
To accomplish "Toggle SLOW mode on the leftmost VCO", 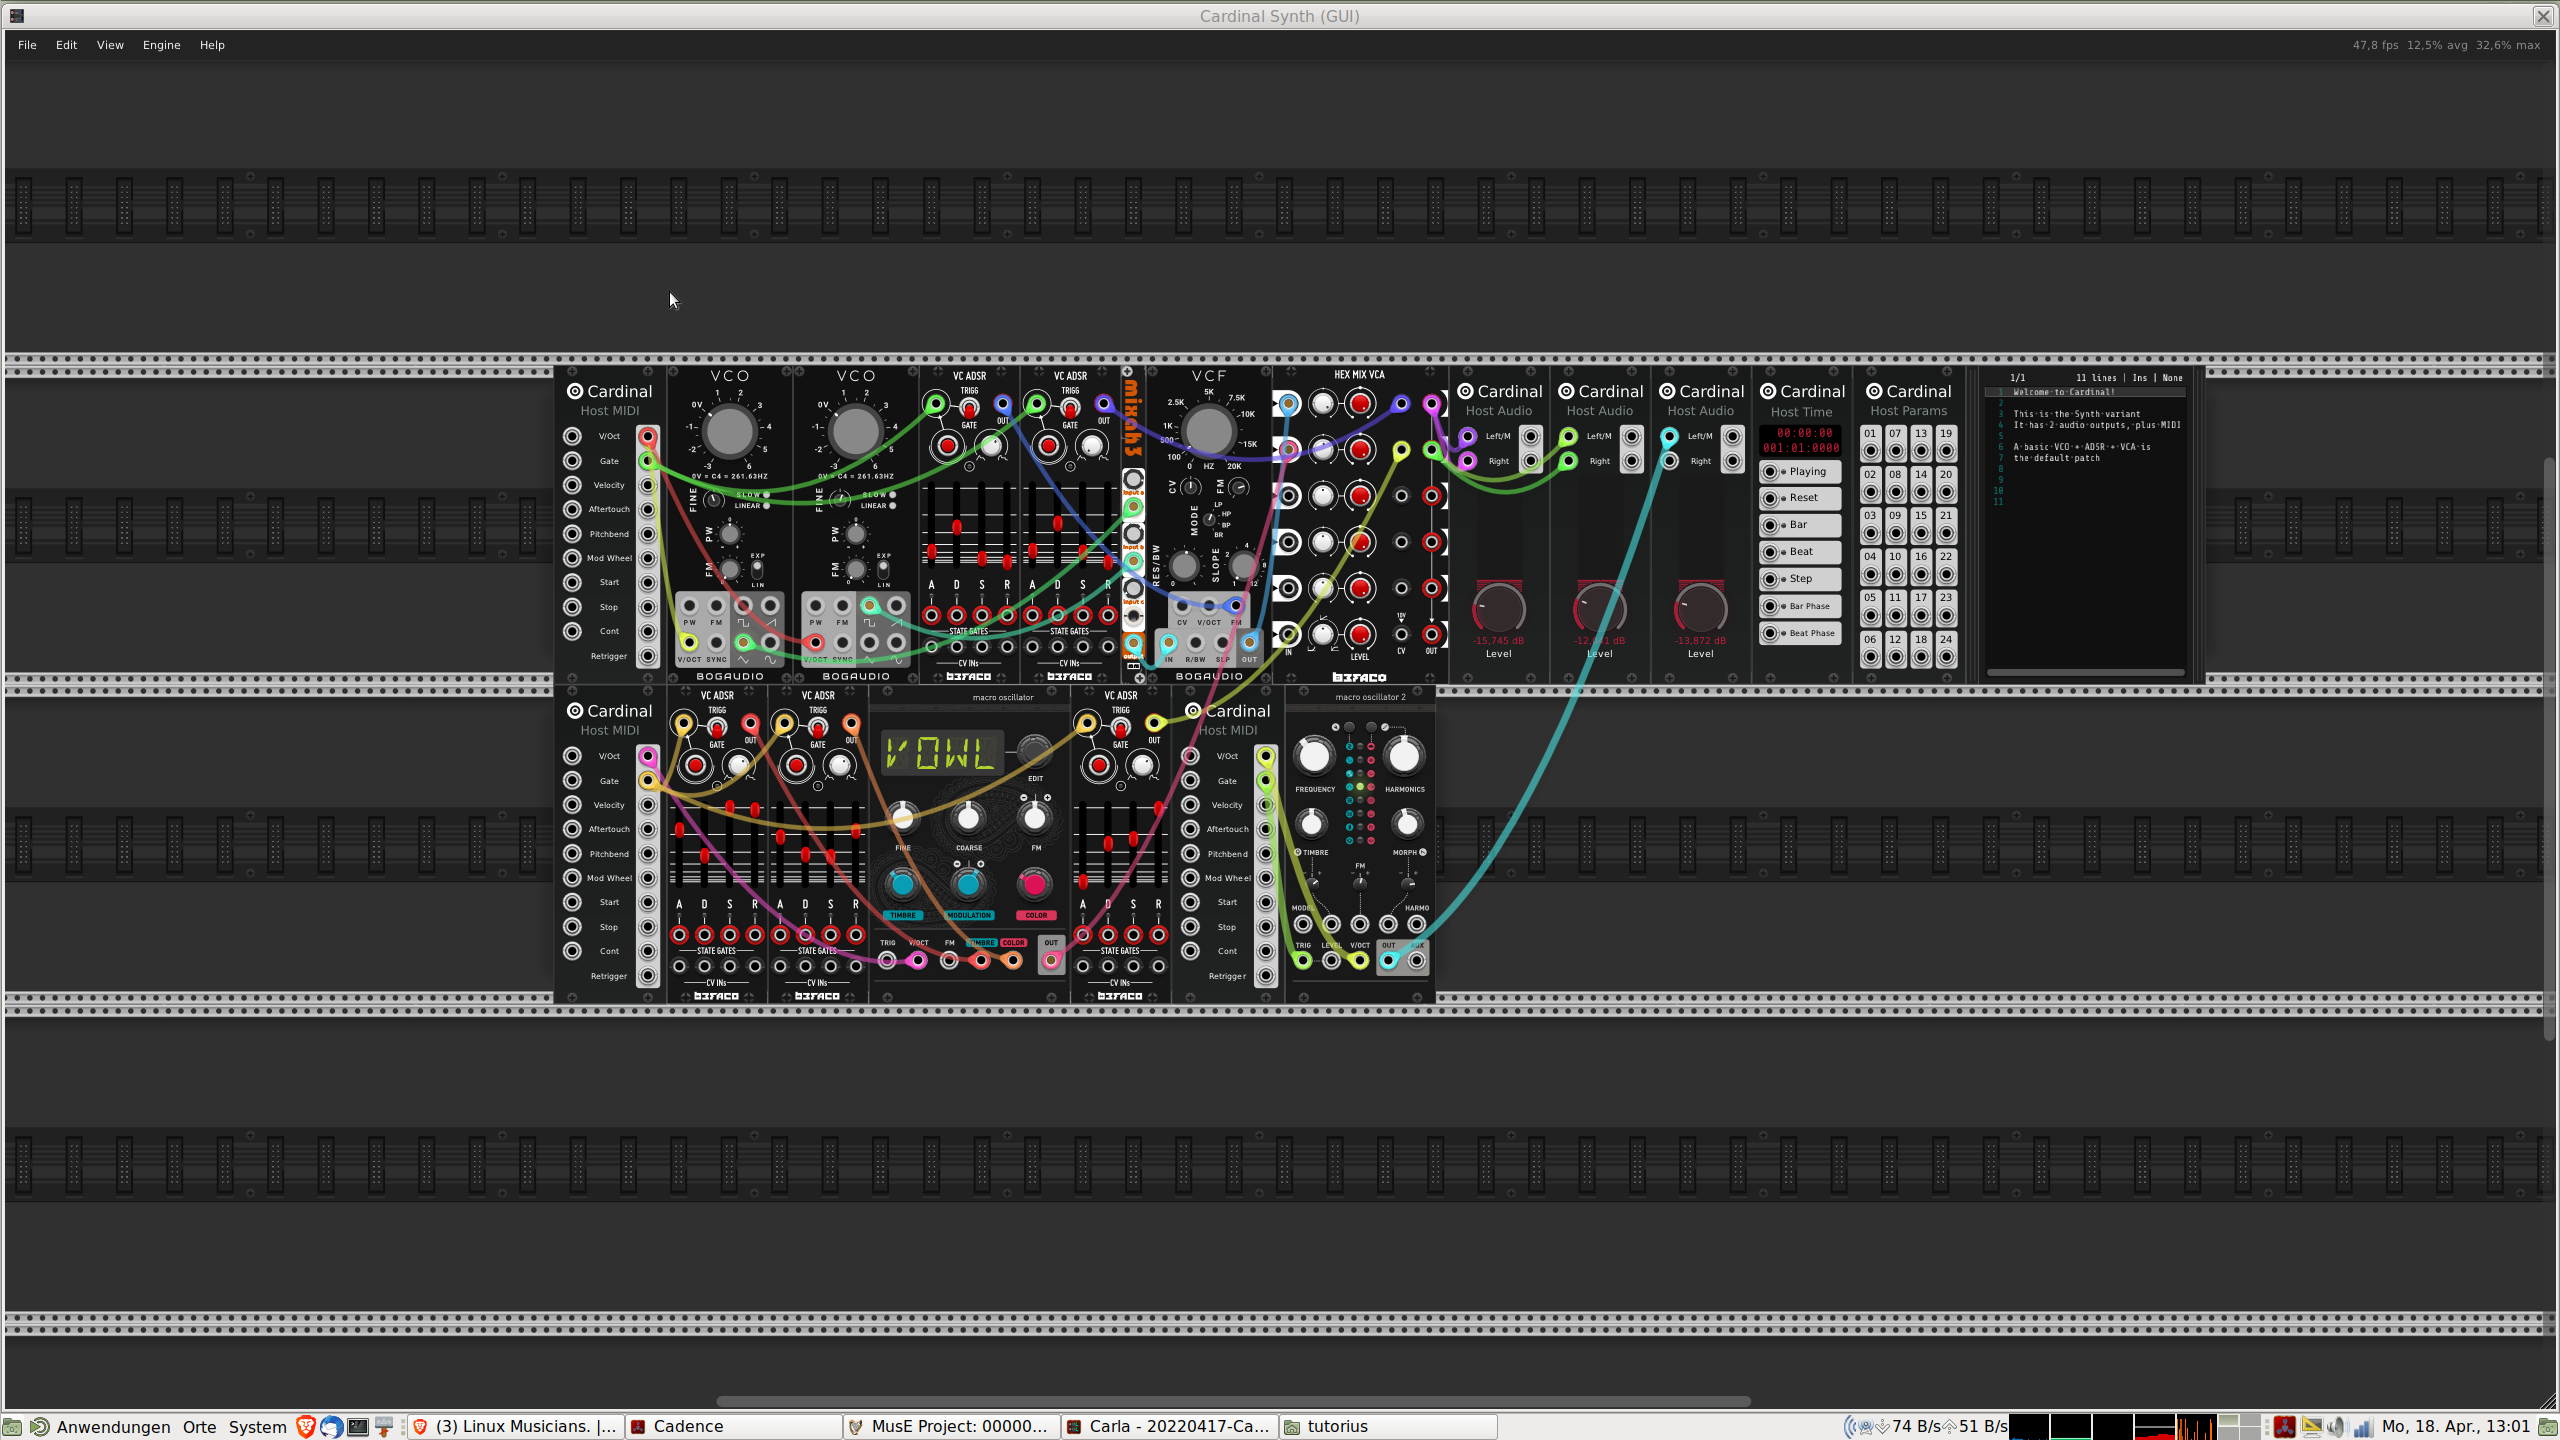I will pyautogui.click(x=767, y=494).
